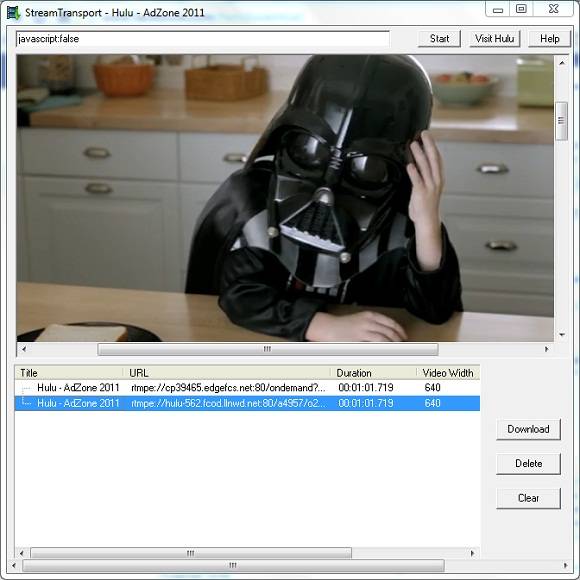Click the browser pane horizontal scrollbar thumb

(268, 349)
